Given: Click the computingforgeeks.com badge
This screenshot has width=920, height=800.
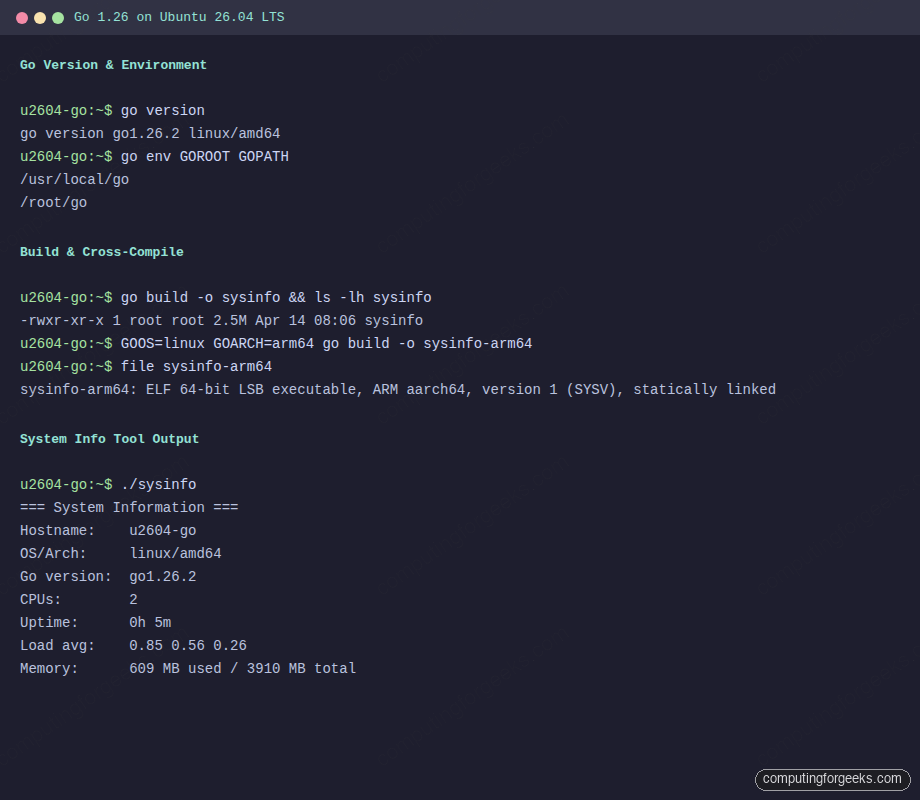Looking at the screenshot, I should (833, 779).
